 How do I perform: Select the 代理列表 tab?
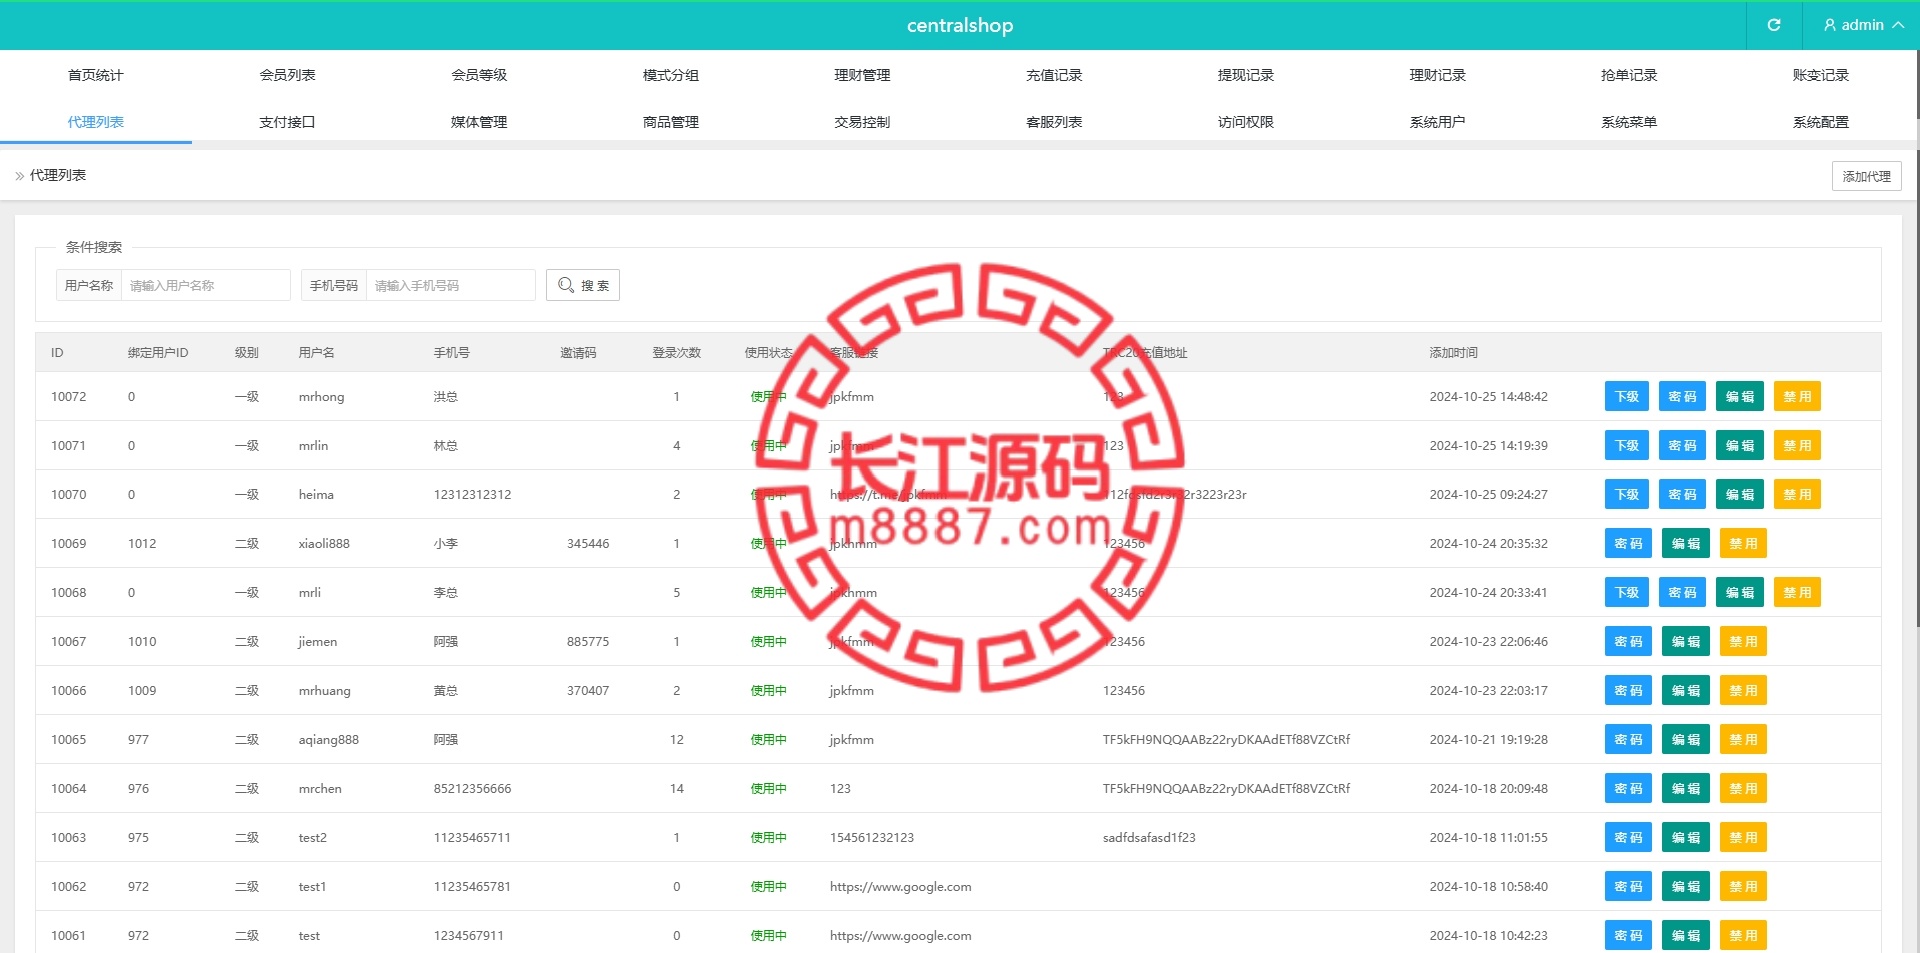coord(96,122)
